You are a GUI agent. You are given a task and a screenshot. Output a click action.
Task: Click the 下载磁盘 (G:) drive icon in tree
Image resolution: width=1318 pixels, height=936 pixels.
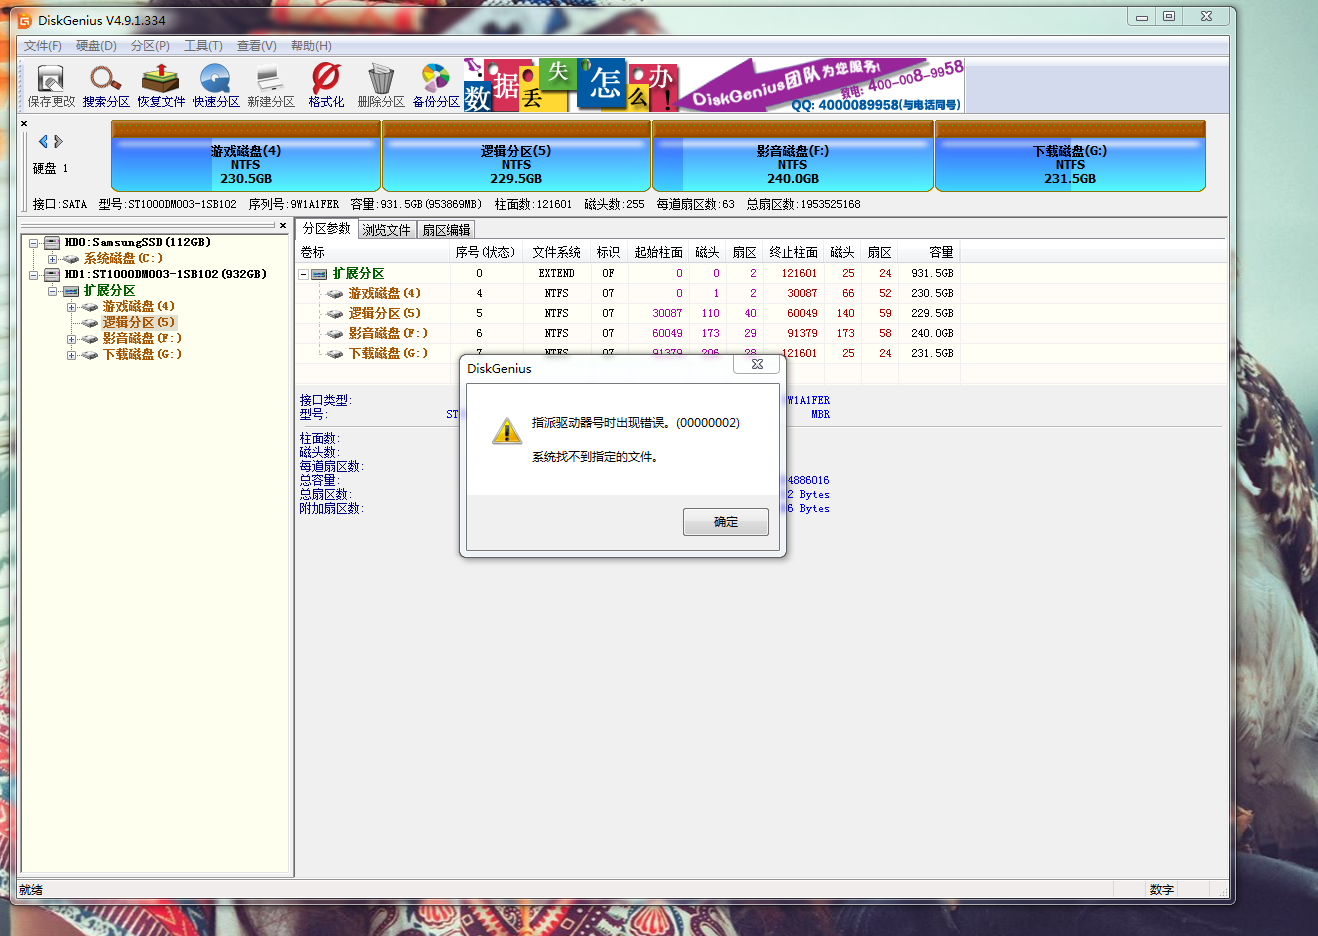(x=90, y=355)
